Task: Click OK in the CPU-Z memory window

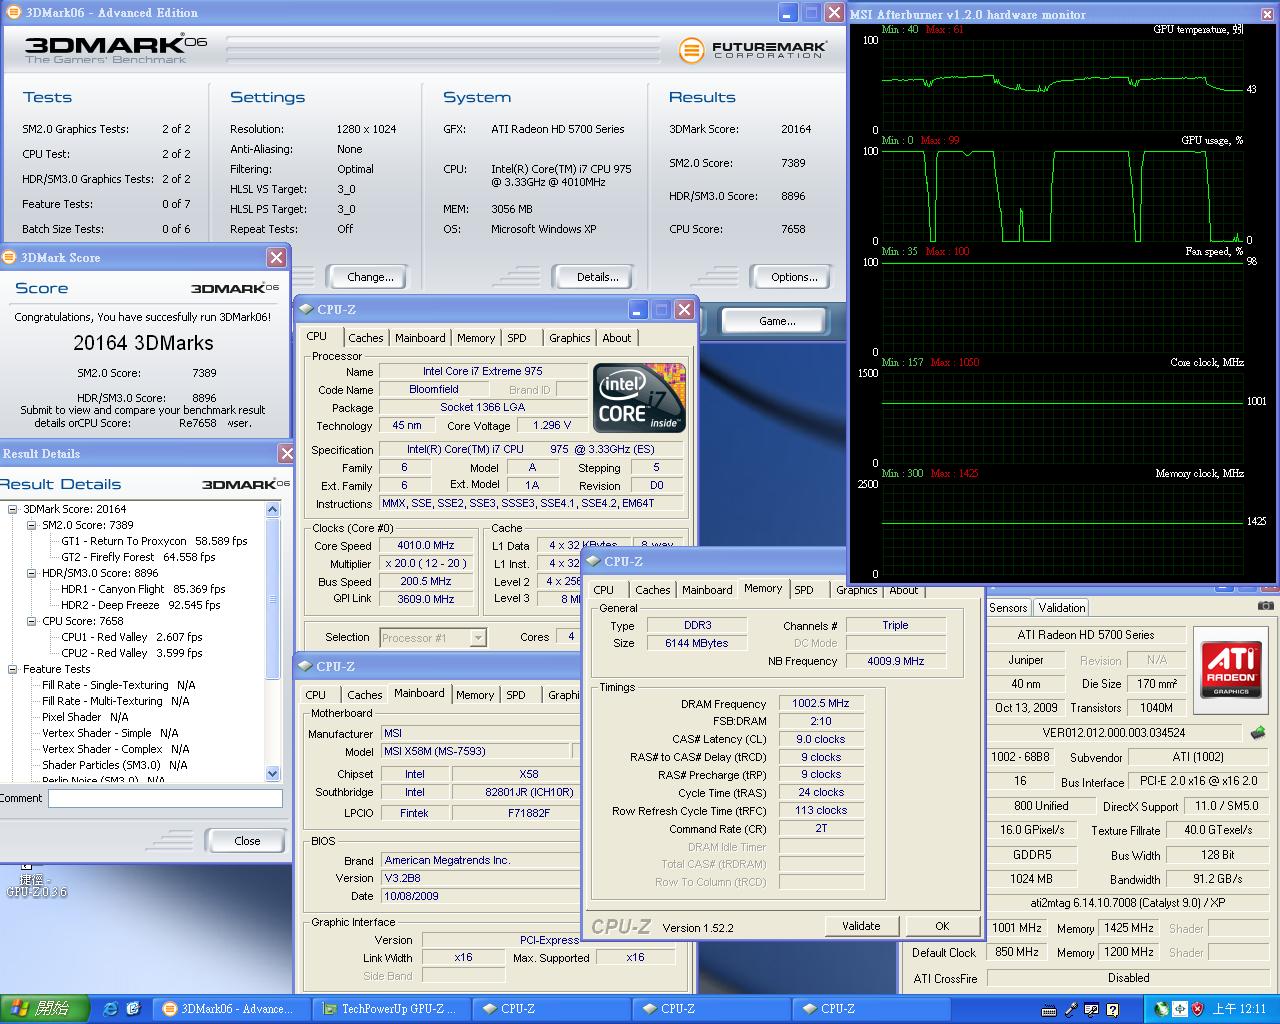Action: tap(942, 926)
